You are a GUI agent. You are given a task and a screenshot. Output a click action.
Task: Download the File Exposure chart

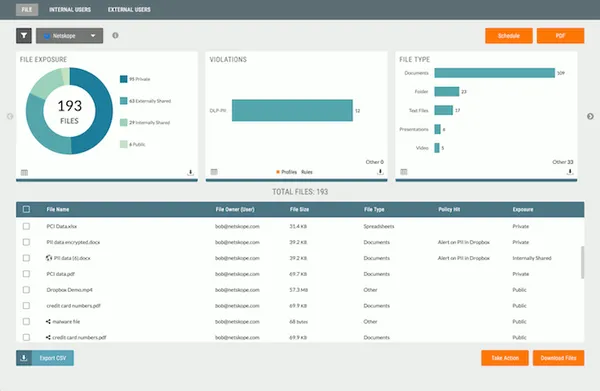pos(190,173)
